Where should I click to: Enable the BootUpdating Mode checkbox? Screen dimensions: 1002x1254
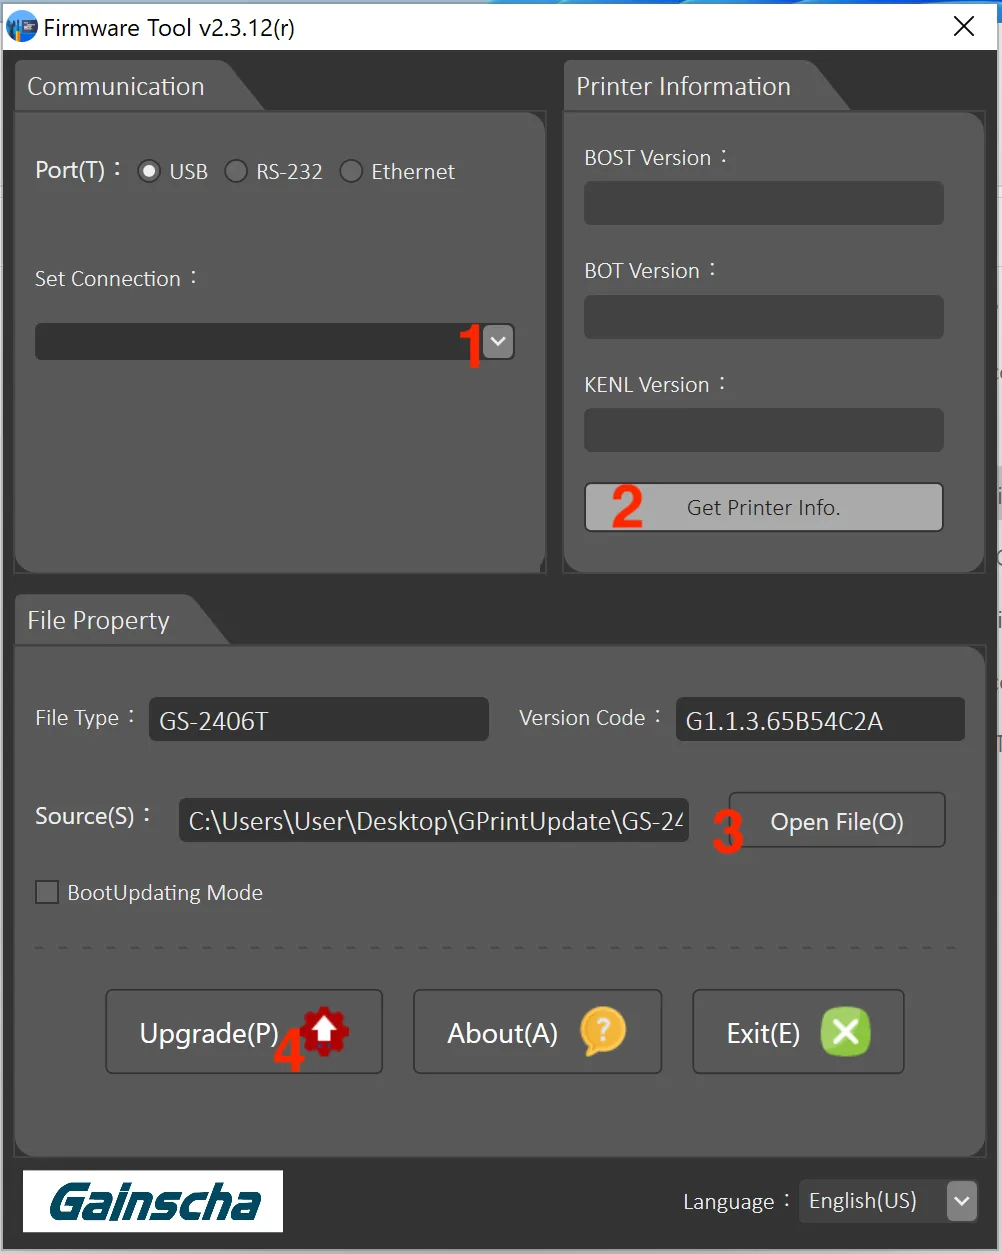(47, 892)
